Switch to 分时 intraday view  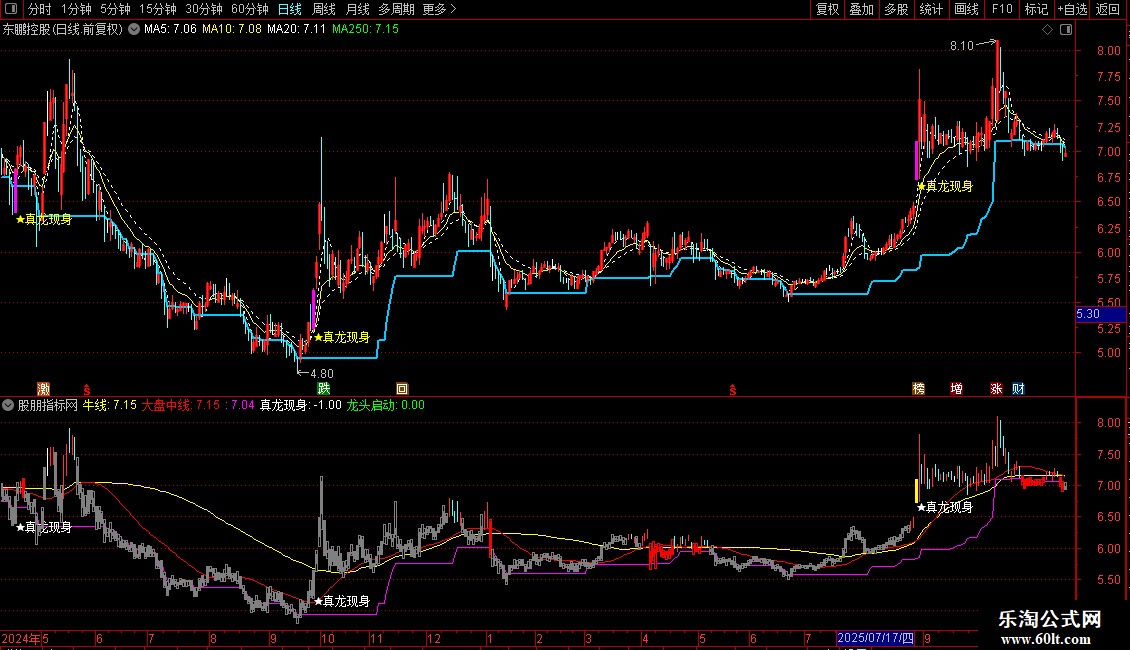click(40, 9)
